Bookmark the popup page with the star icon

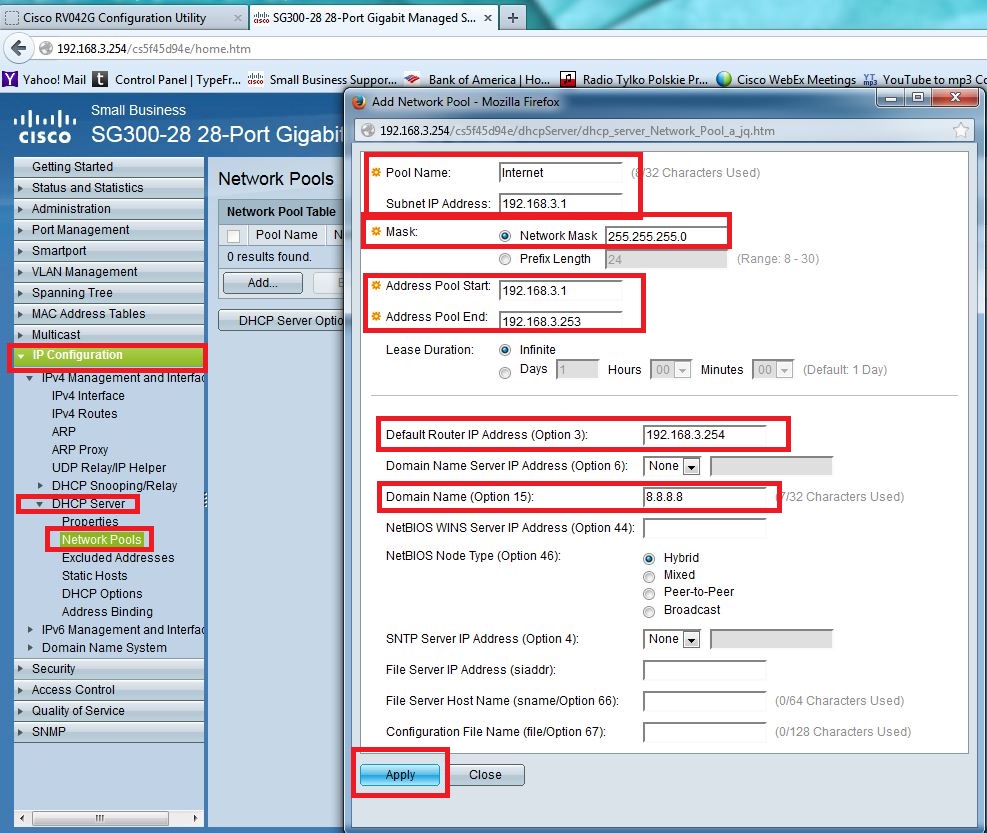pos(961,130)
